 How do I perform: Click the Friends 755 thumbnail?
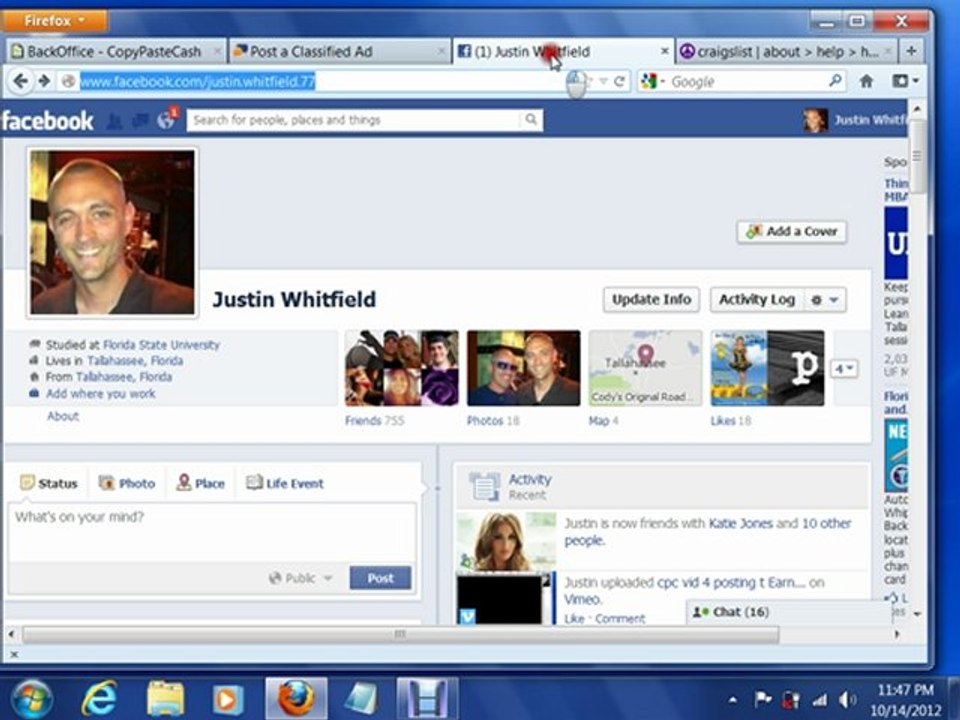[x=402, y=368]
